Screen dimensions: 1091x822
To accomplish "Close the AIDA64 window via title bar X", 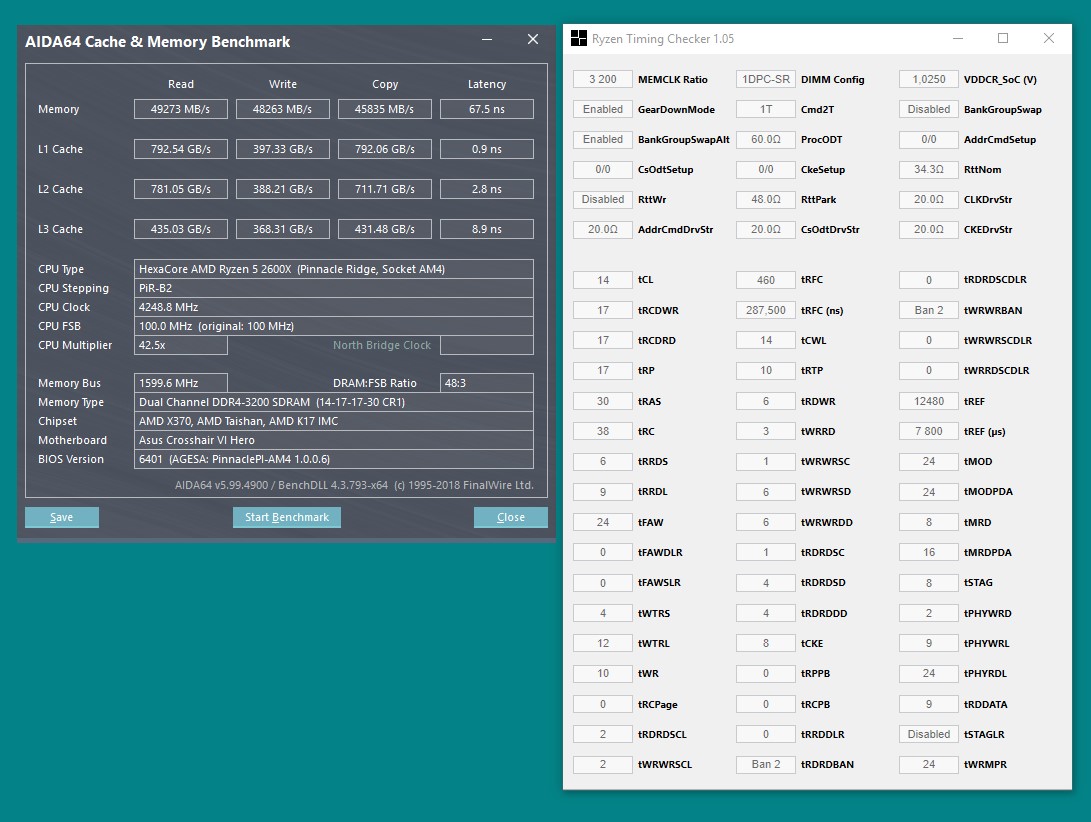I will pos(532,40).
